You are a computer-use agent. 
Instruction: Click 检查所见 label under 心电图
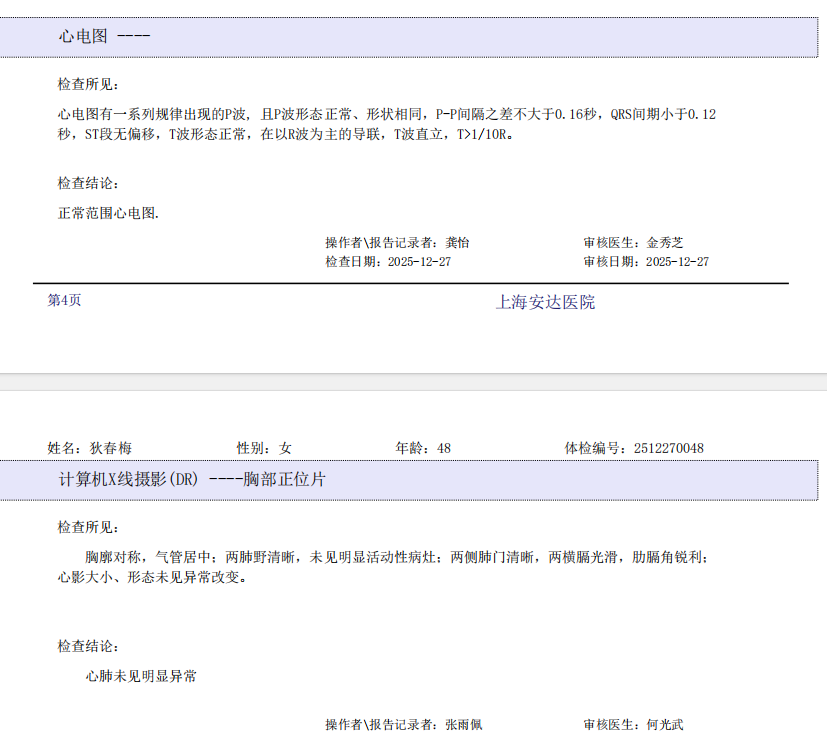89,84
